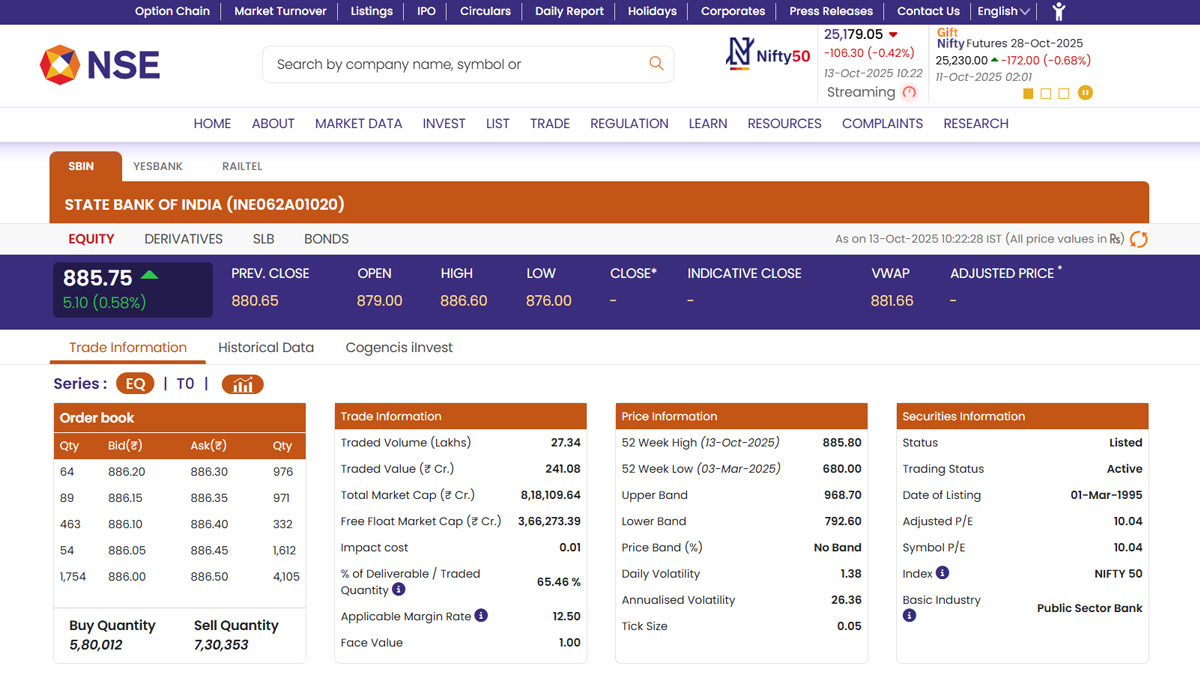1200x675 pixels.
Task: Open the MARKET DATA menu
Action: point(358,124)
